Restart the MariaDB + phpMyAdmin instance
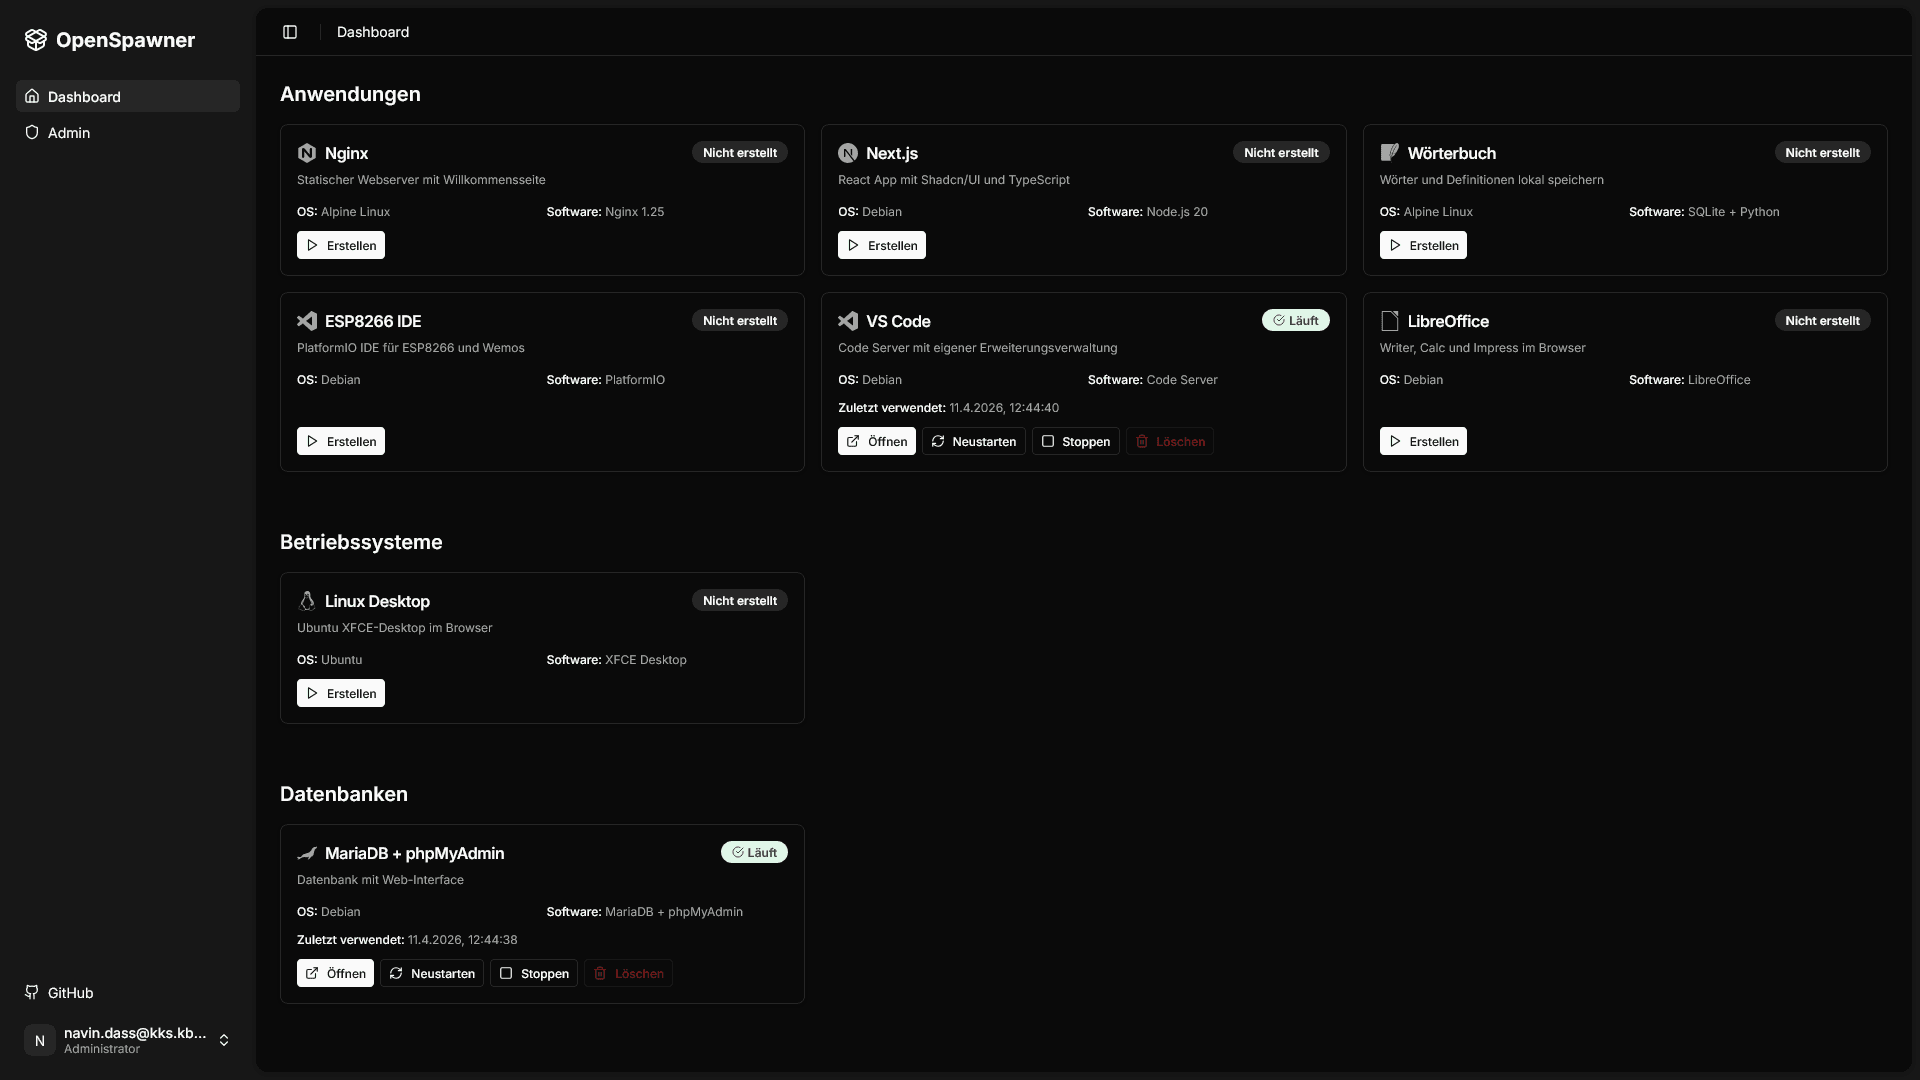 [x=432, y=973]
